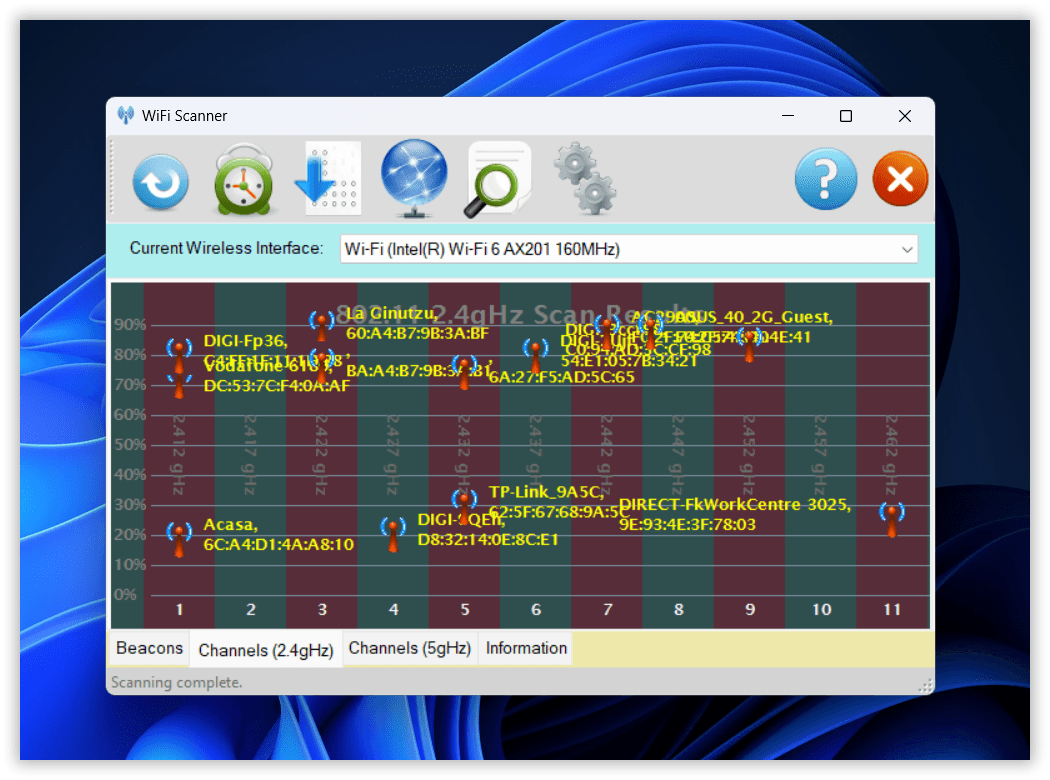
Task: Click the window resize grip in status bar
Action: (x=925, y=686)
